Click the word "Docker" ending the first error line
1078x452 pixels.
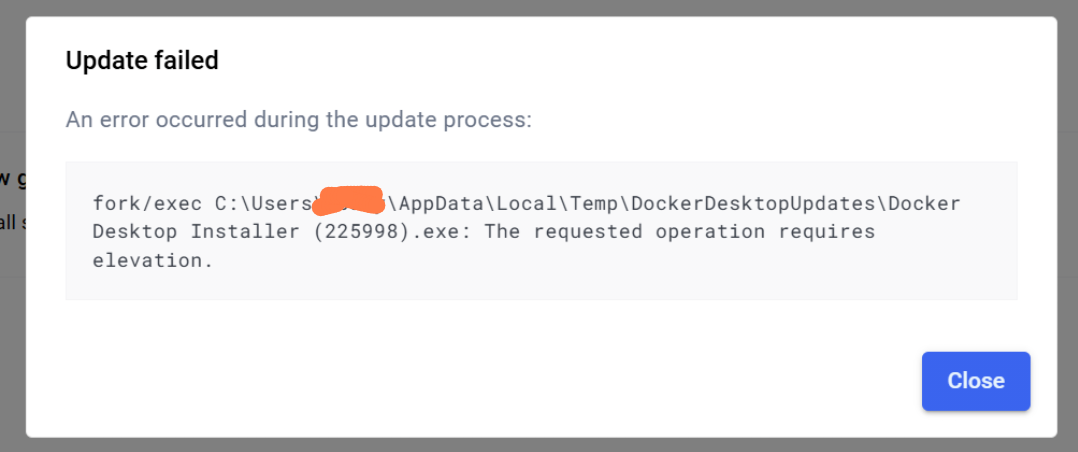(x=924, y=203)
